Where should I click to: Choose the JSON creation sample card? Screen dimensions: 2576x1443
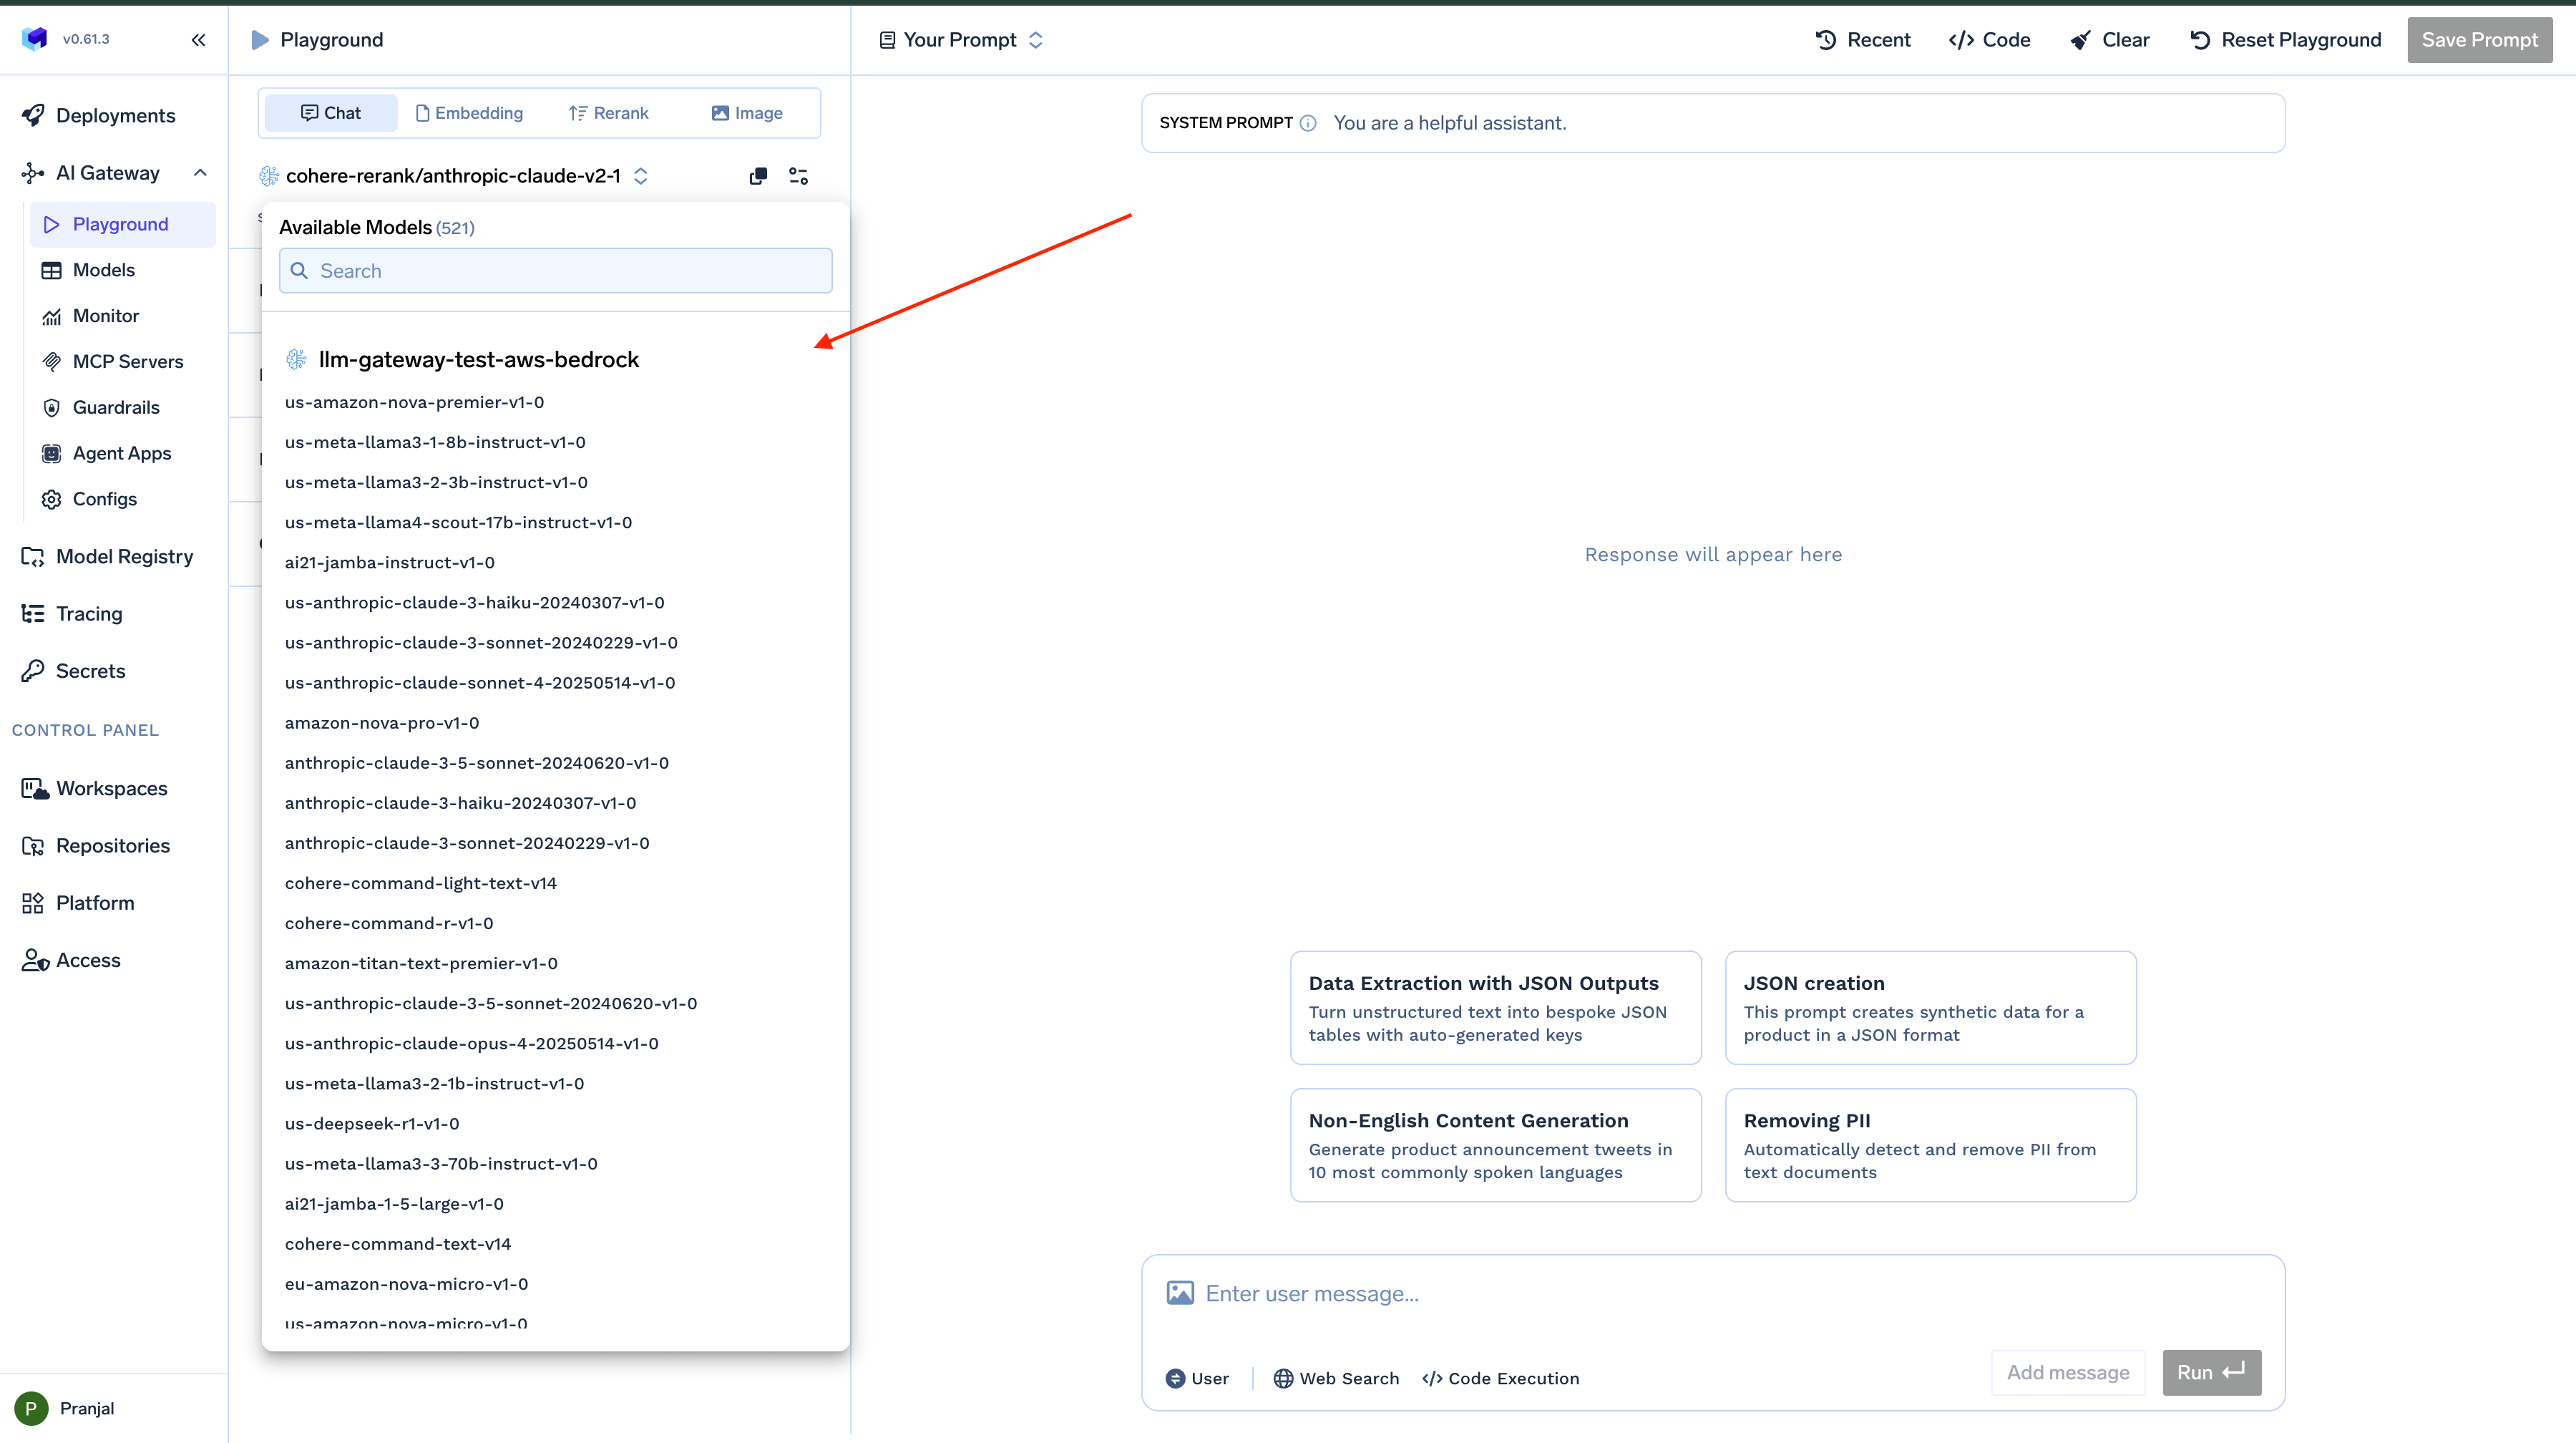[x=1930, y=1007]
